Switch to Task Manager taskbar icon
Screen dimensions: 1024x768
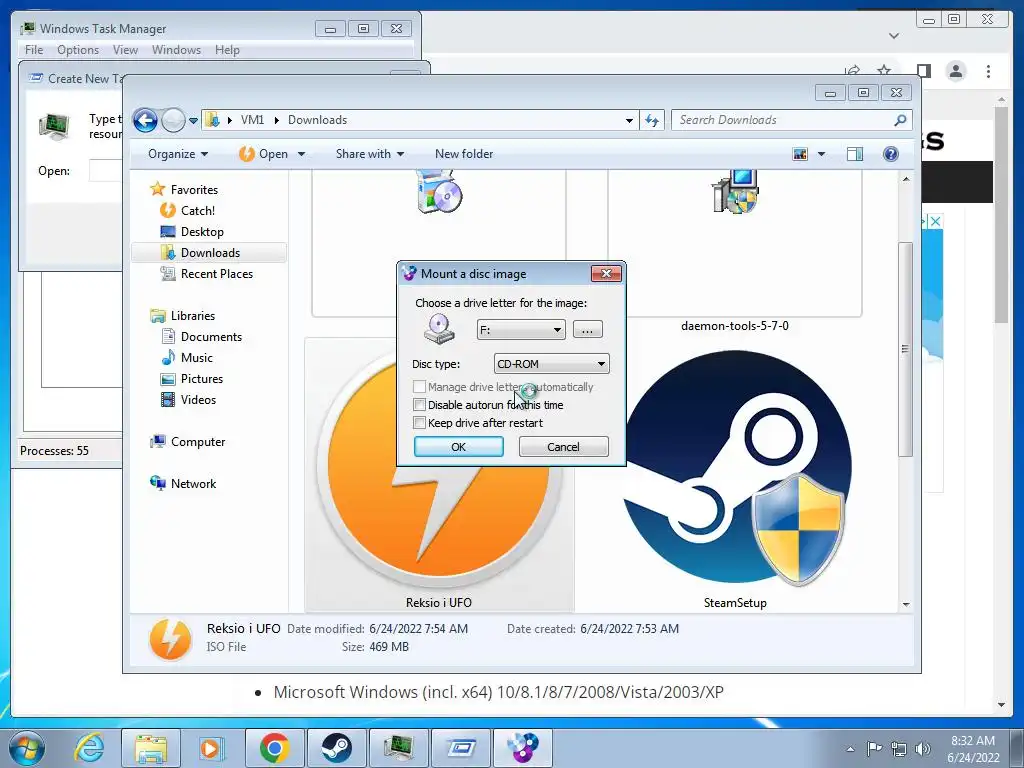click(398, 748)
